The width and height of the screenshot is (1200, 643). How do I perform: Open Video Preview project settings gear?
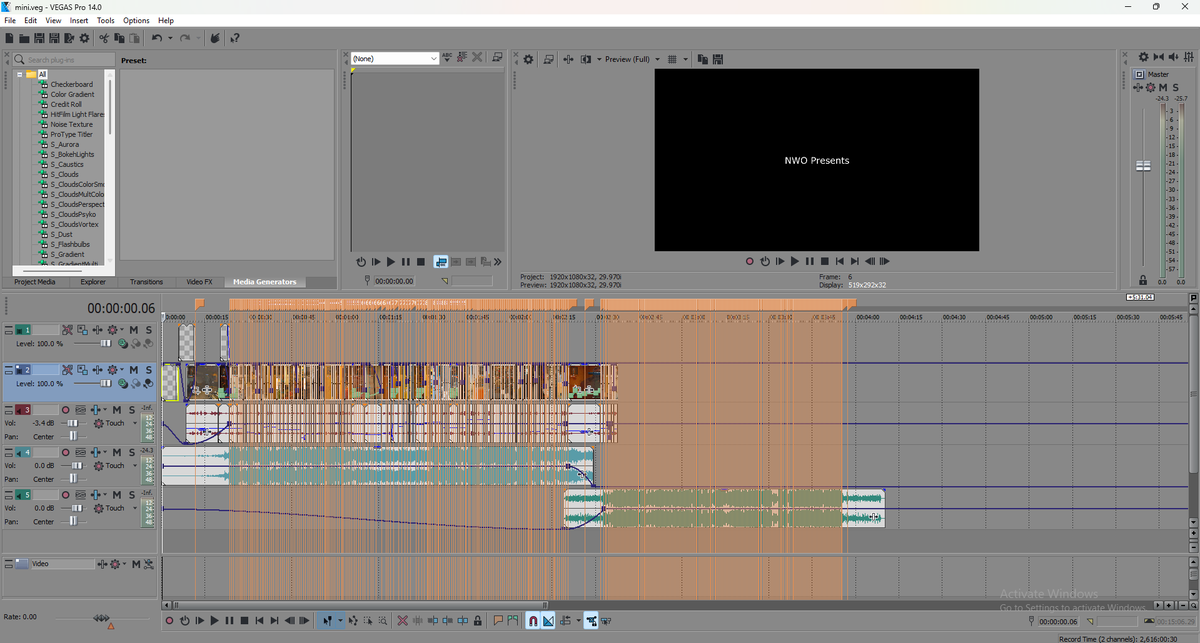coord(529,59)
